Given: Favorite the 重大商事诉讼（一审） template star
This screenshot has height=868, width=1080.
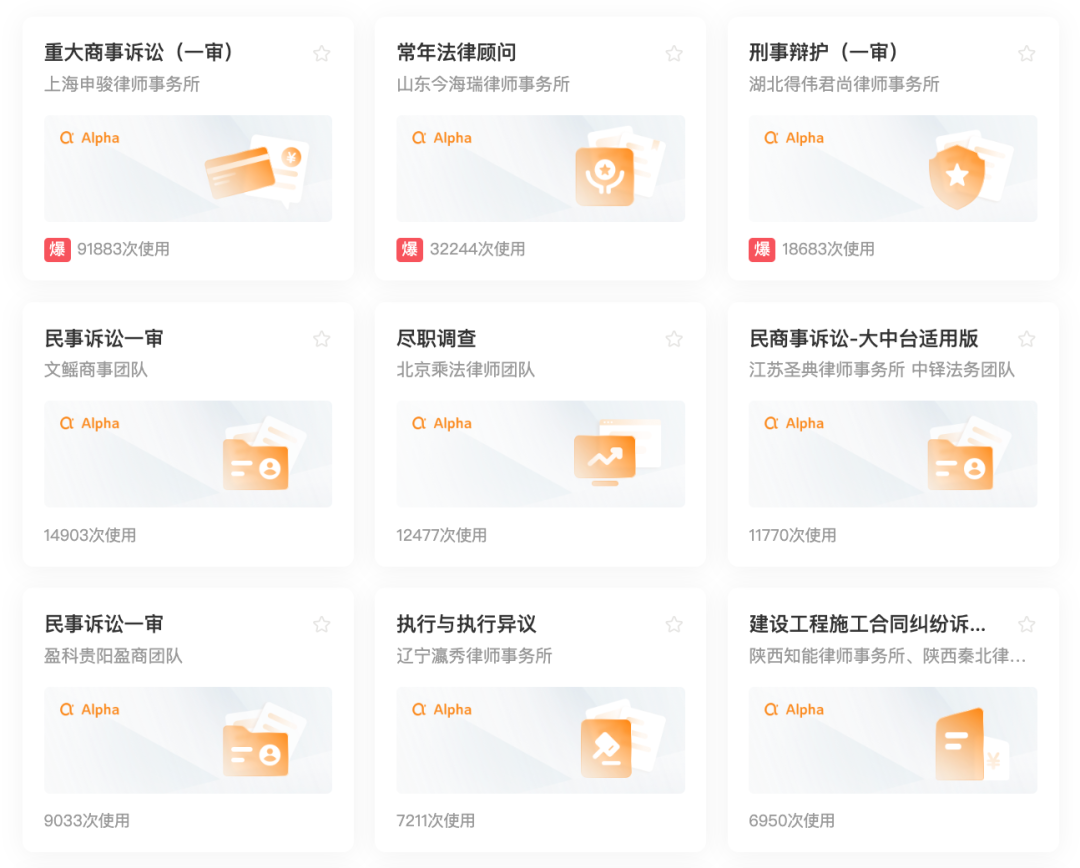Looking at the screenshot, I should 322,53.
